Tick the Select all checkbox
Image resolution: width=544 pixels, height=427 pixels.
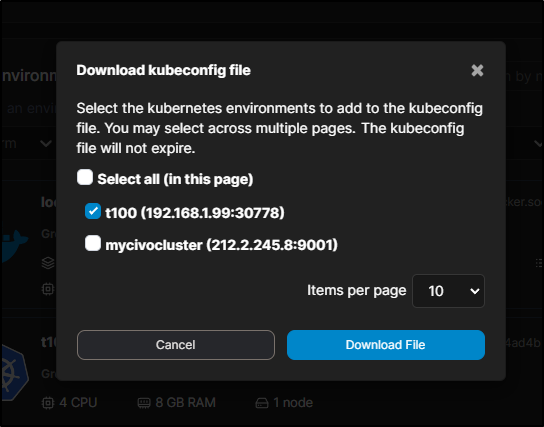tap(85, 177)
